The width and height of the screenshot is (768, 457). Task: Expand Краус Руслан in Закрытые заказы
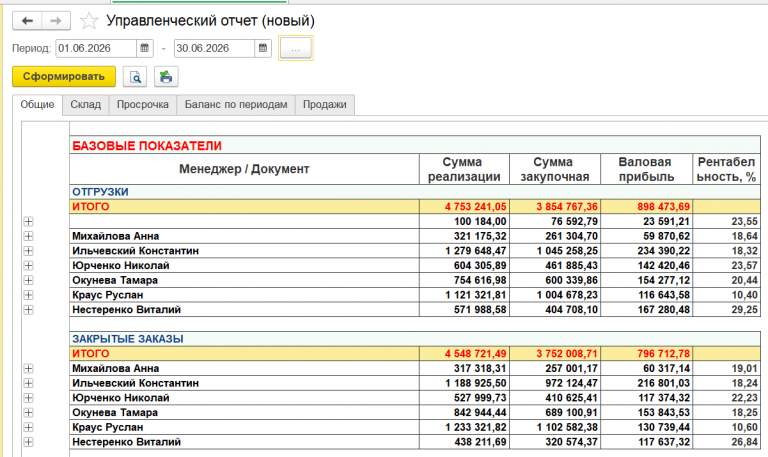pyautogui.click(x=28, y=427)
